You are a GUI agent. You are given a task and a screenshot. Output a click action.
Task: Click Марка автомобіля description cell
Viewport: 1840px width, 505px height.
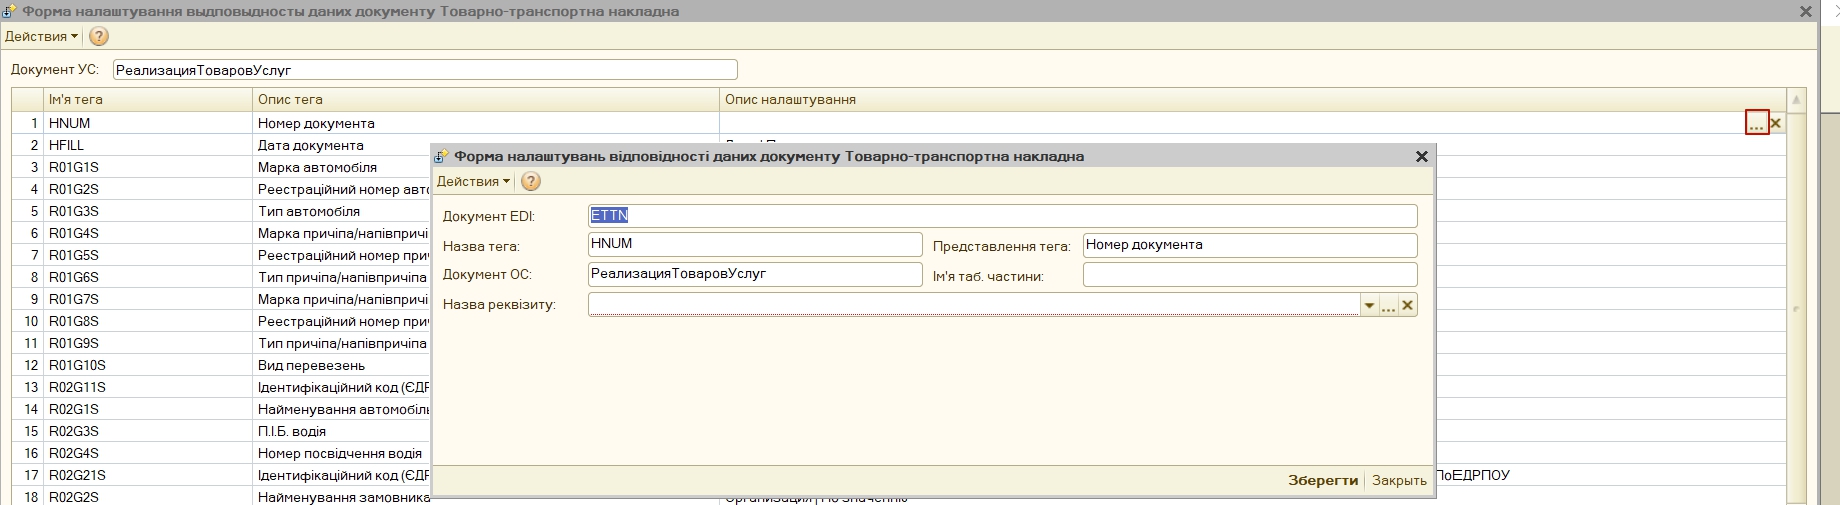(x=341, y=167)
